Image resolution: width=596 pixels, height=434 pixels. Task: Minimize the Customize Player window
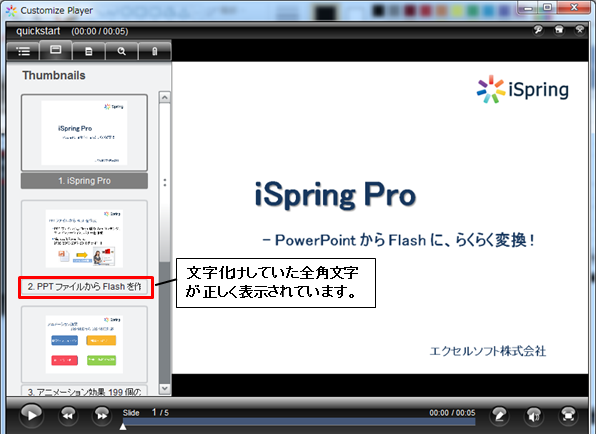(528, 7)
